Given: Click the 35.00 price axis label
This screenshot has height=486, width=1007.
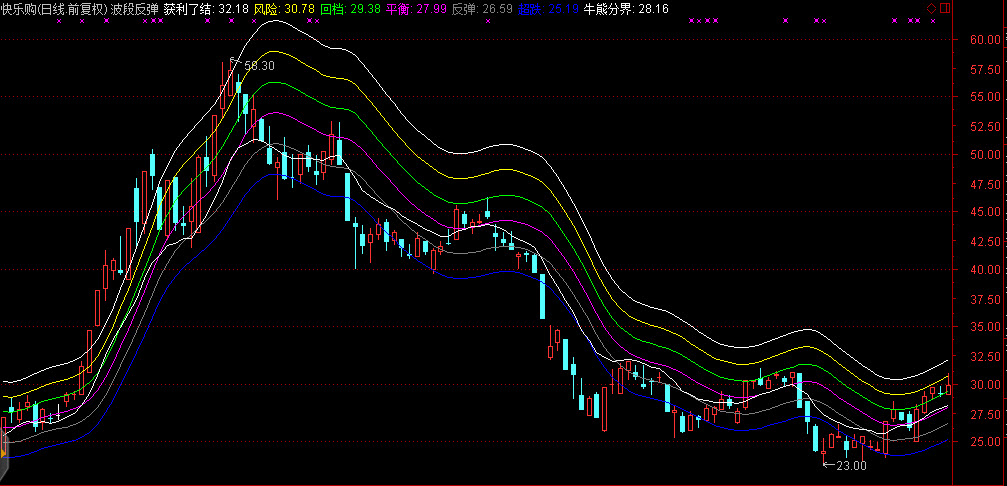Looking at the screenshot, I should (x=985, y=327).
